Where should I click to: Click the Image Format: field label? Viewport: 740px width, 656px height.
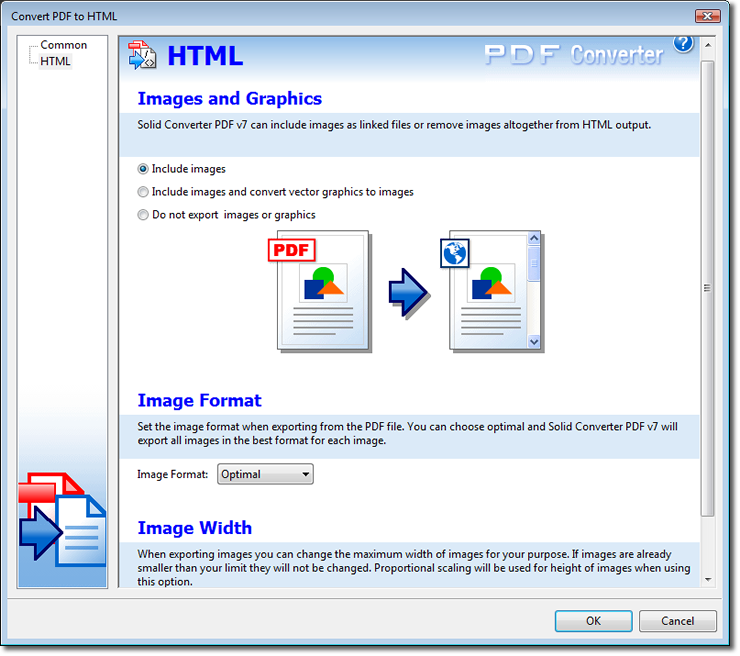pyautogui.click(x=173, y=474)
